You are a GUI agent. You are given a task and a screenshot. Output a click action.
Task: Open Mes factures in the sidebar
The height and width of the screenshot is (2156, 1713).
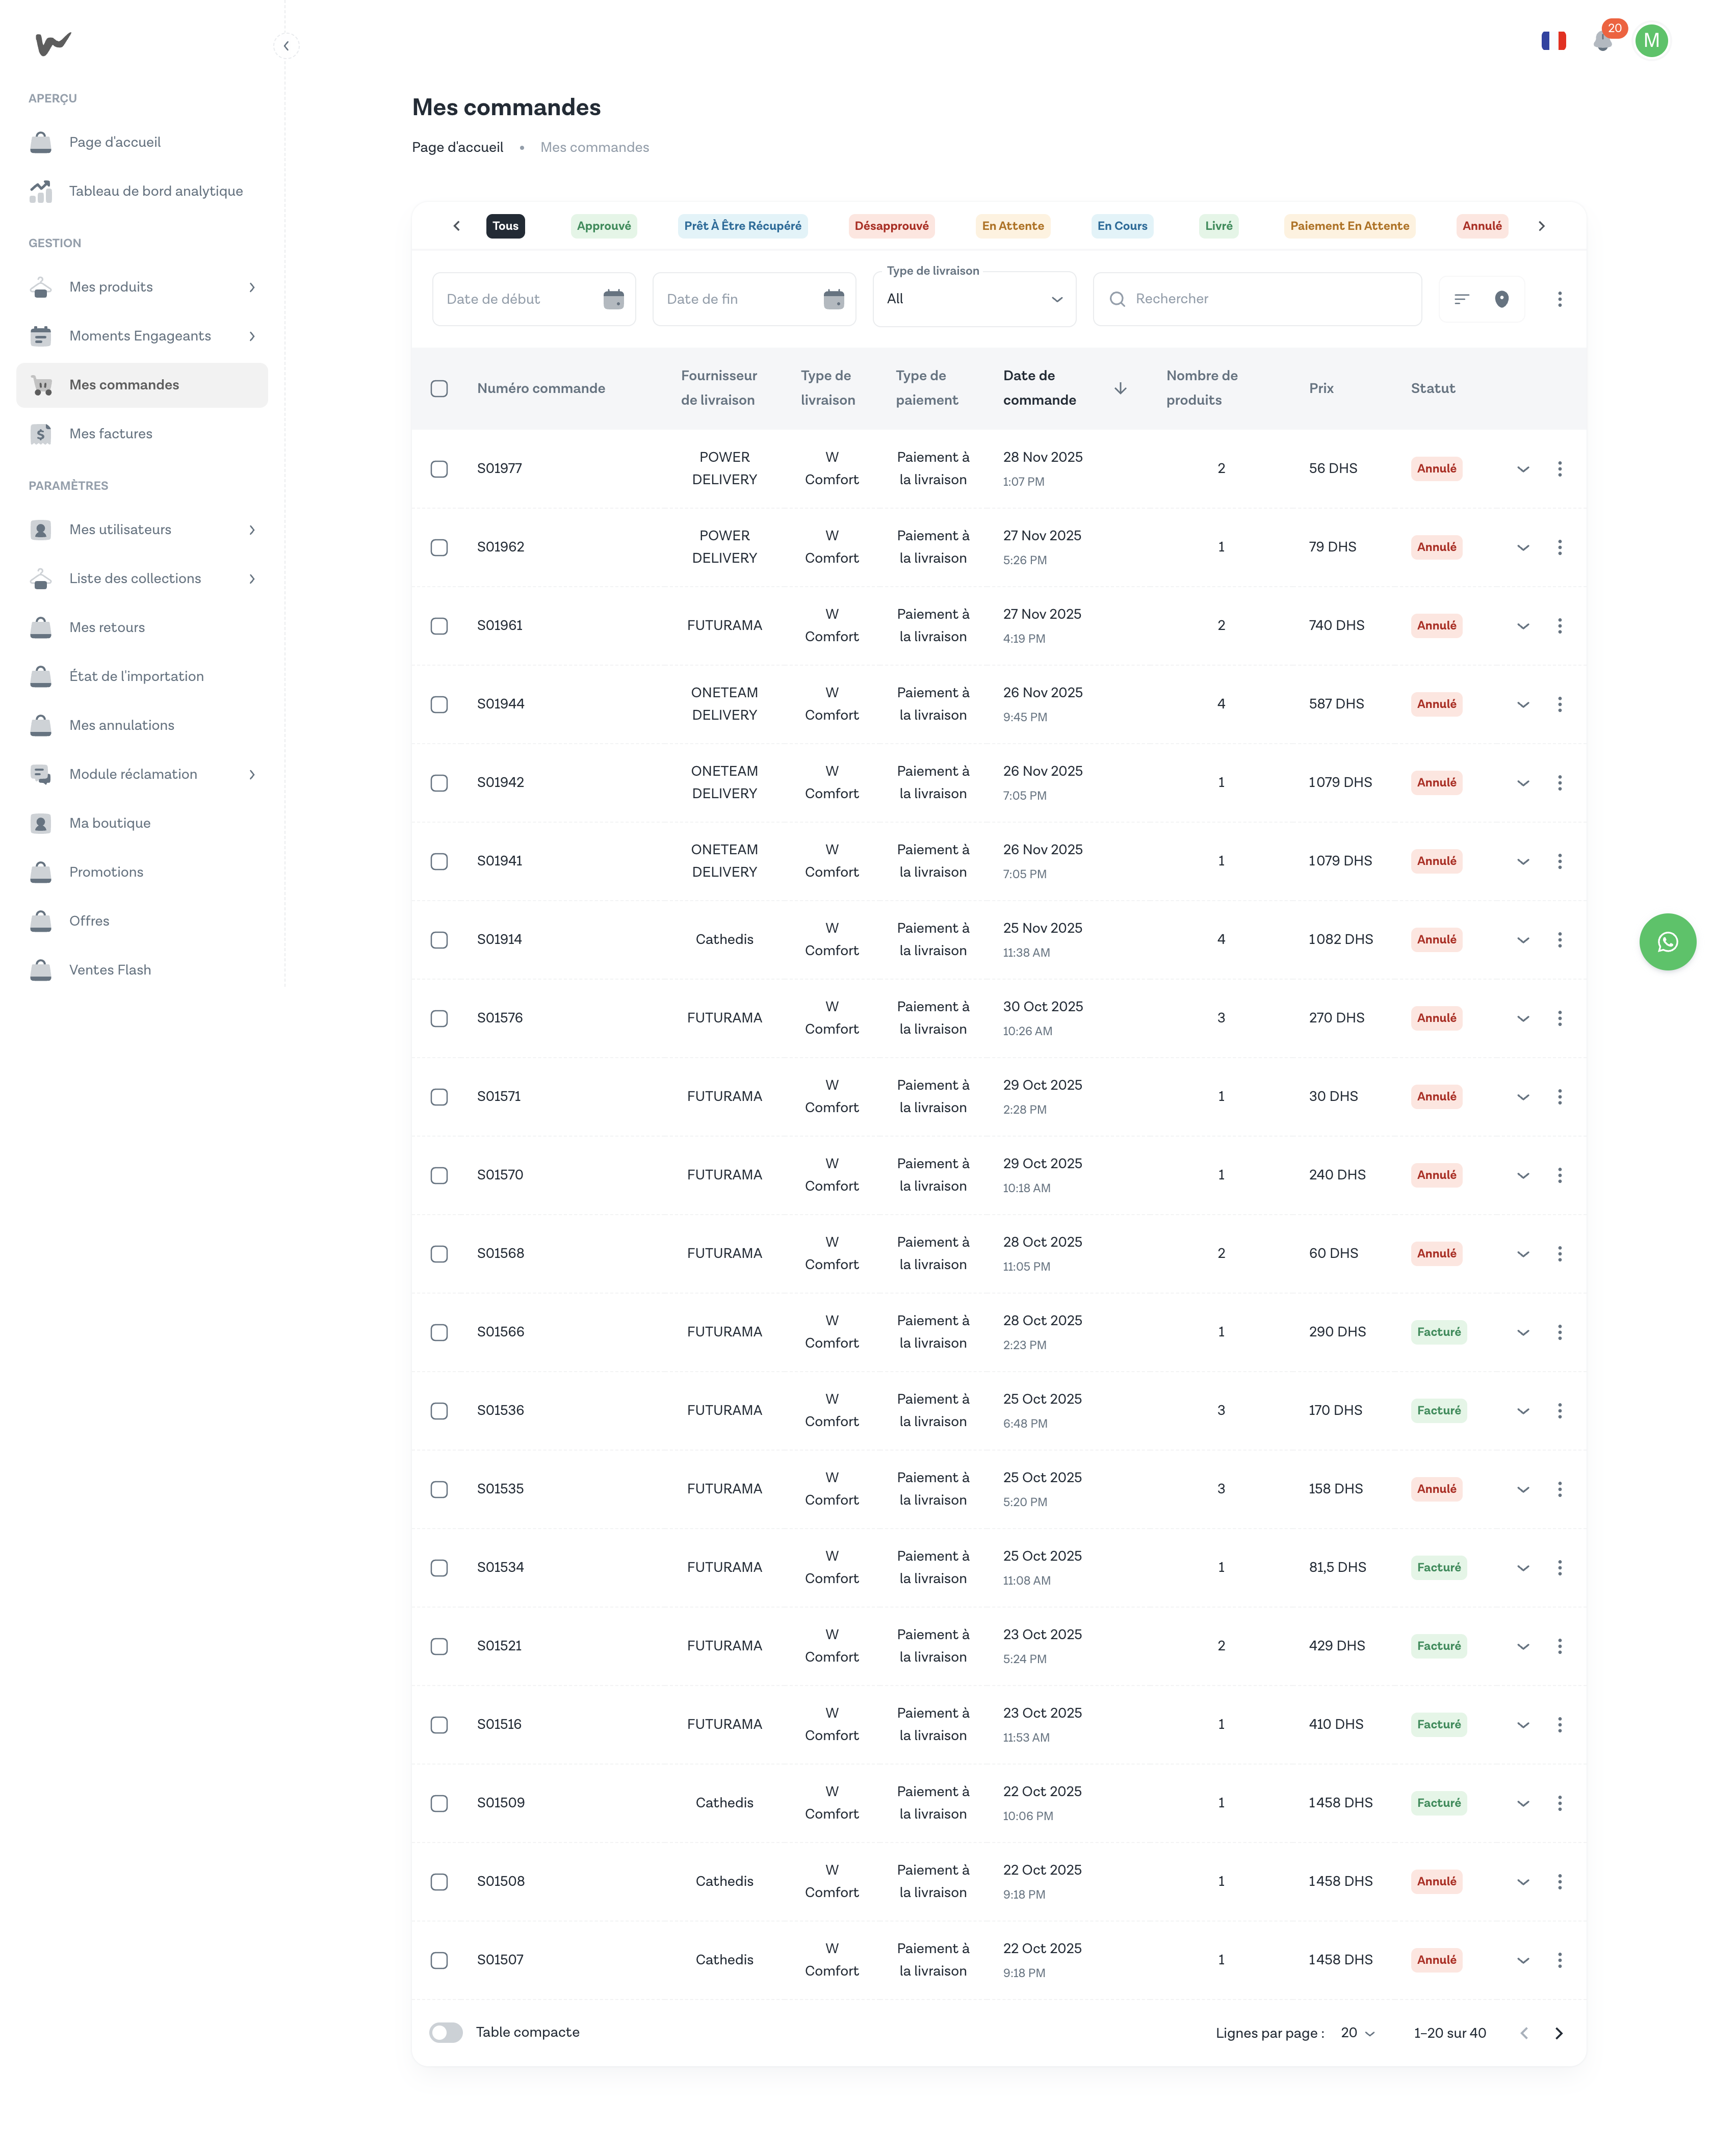pos(111,434)
